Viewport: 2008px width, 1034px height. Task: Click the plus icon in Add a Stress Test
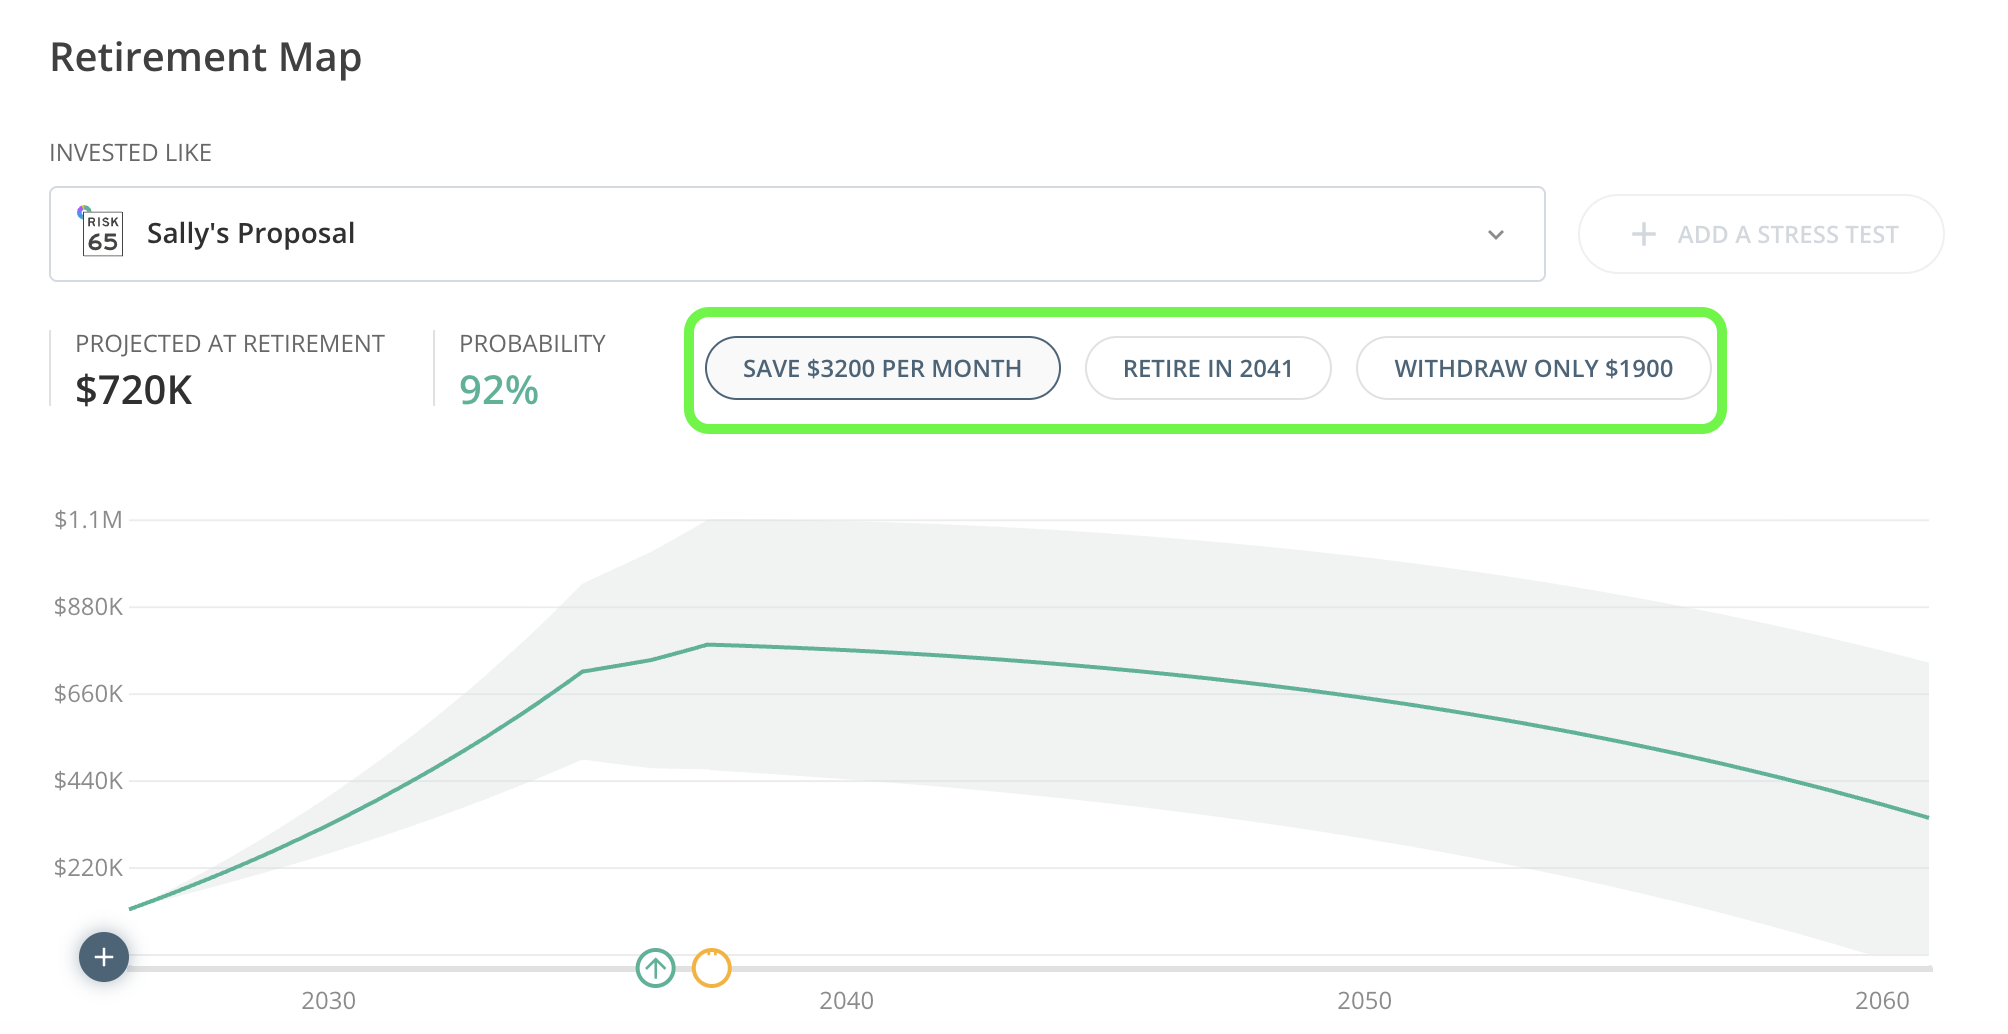pos(1643,235)
